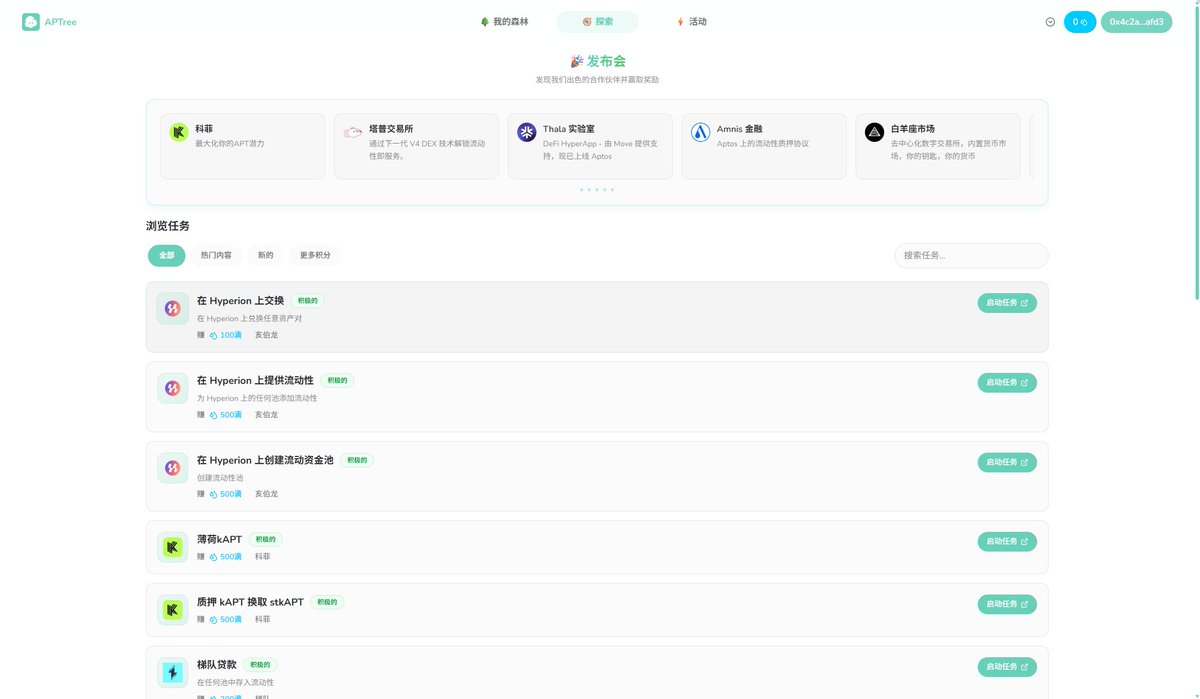Start the 梯队贷款 task

(1007, 667)
